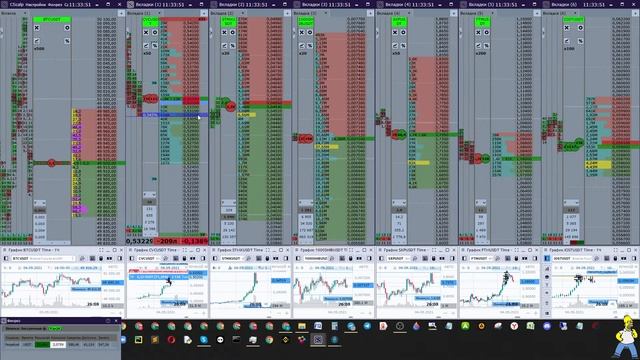Screen dimensions: 640x360
Task: Click the X cancel icon in BTCUSDT order book
Action: click(37, 28)
